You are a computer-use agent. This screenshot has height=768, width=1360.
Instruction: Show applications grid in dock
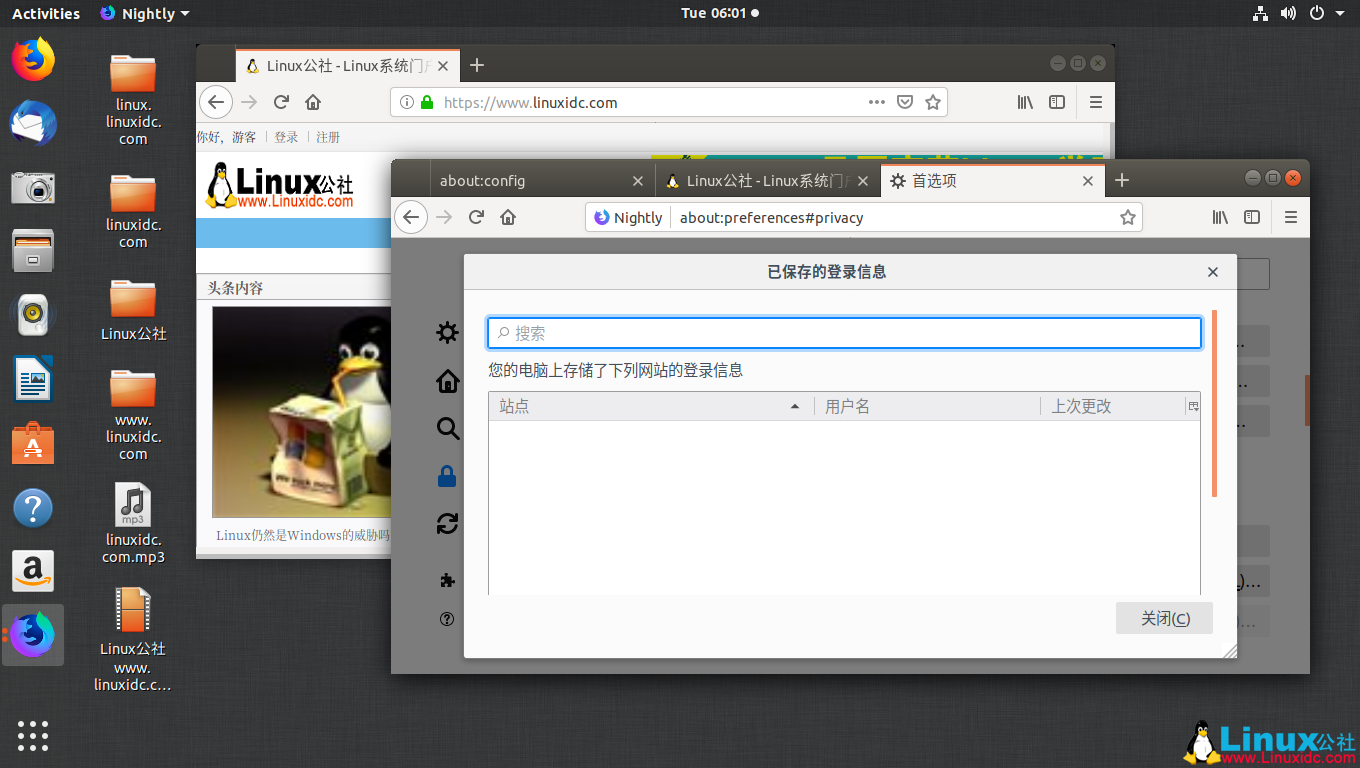pyautogui.click(x=33, y=735)
